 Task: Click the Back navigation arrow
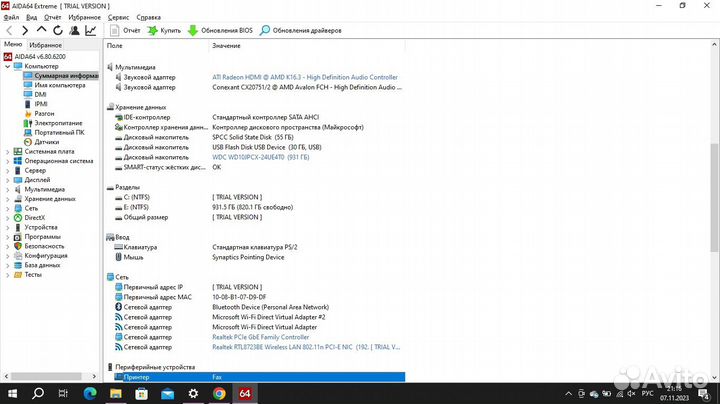coord(9,31)
